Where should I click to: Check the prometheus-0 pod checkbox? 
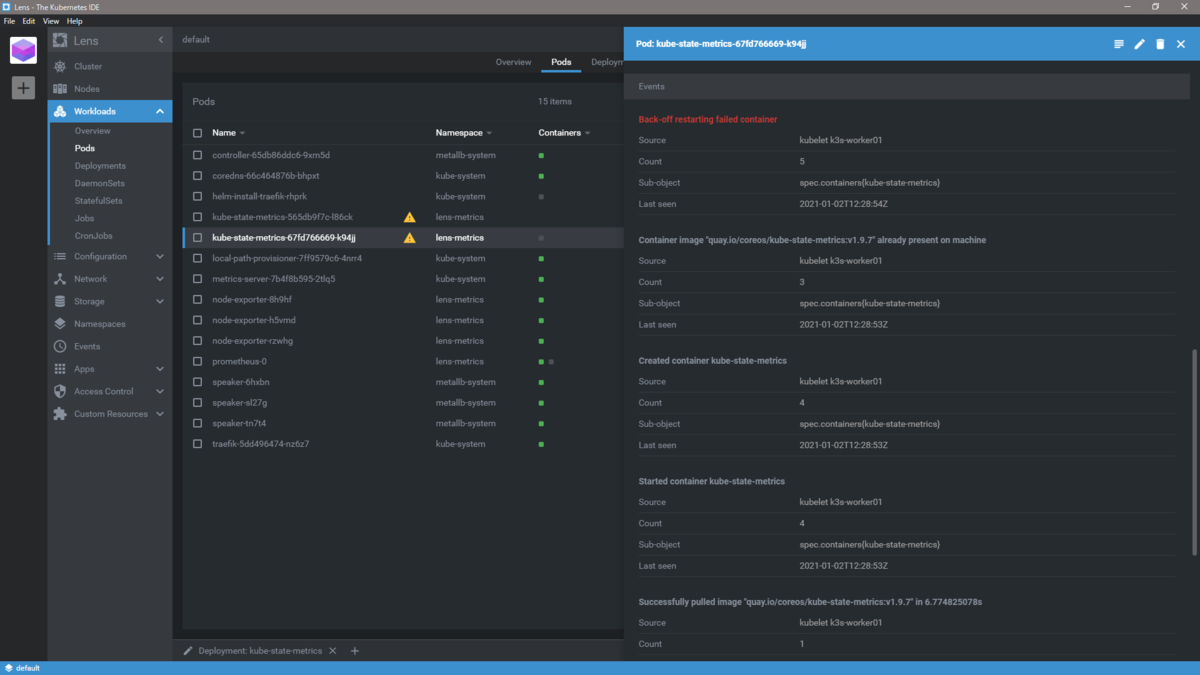(197, 362)
